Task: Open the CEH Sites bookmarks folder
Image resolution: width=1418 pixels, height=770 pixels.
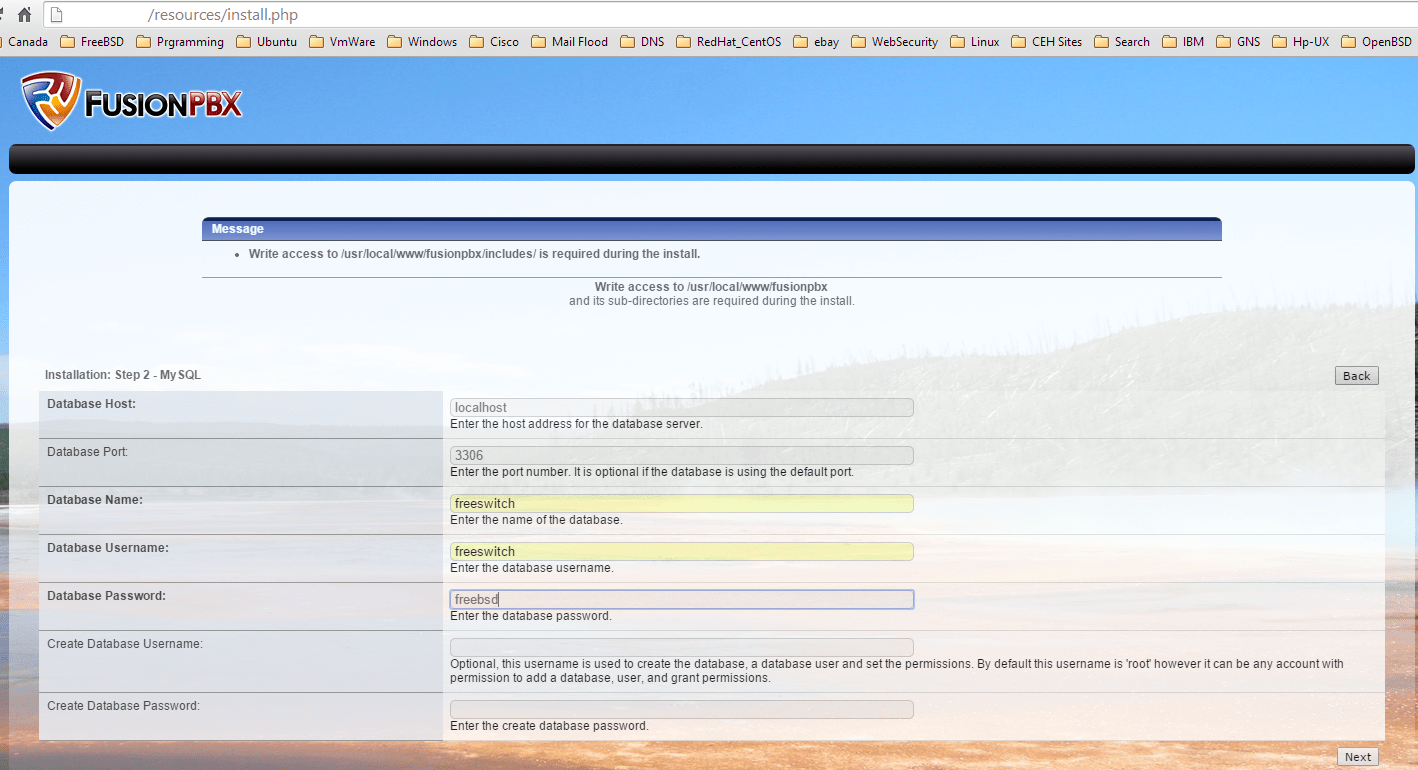Action: [x=1046, y=41]
